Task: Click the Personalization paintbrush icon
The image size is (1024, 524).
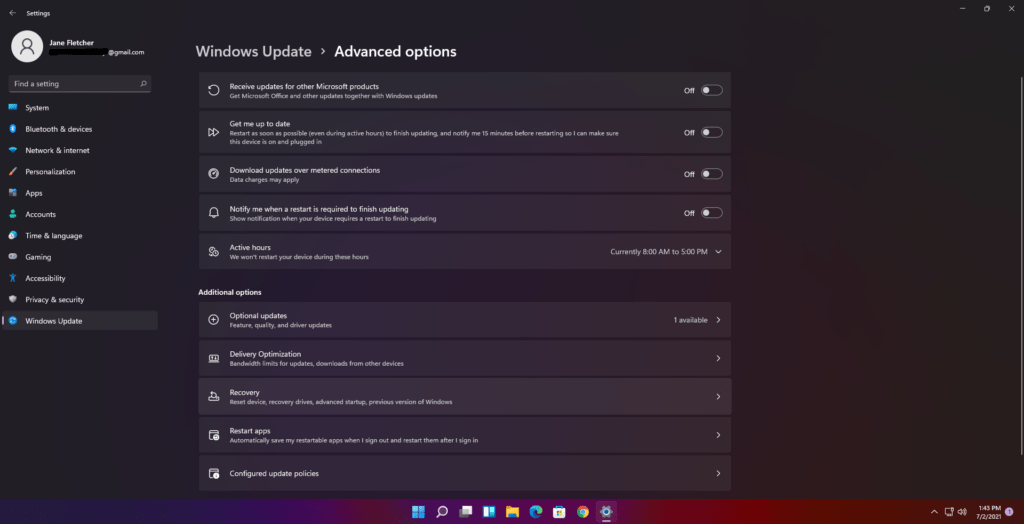Action: point(12,172)
